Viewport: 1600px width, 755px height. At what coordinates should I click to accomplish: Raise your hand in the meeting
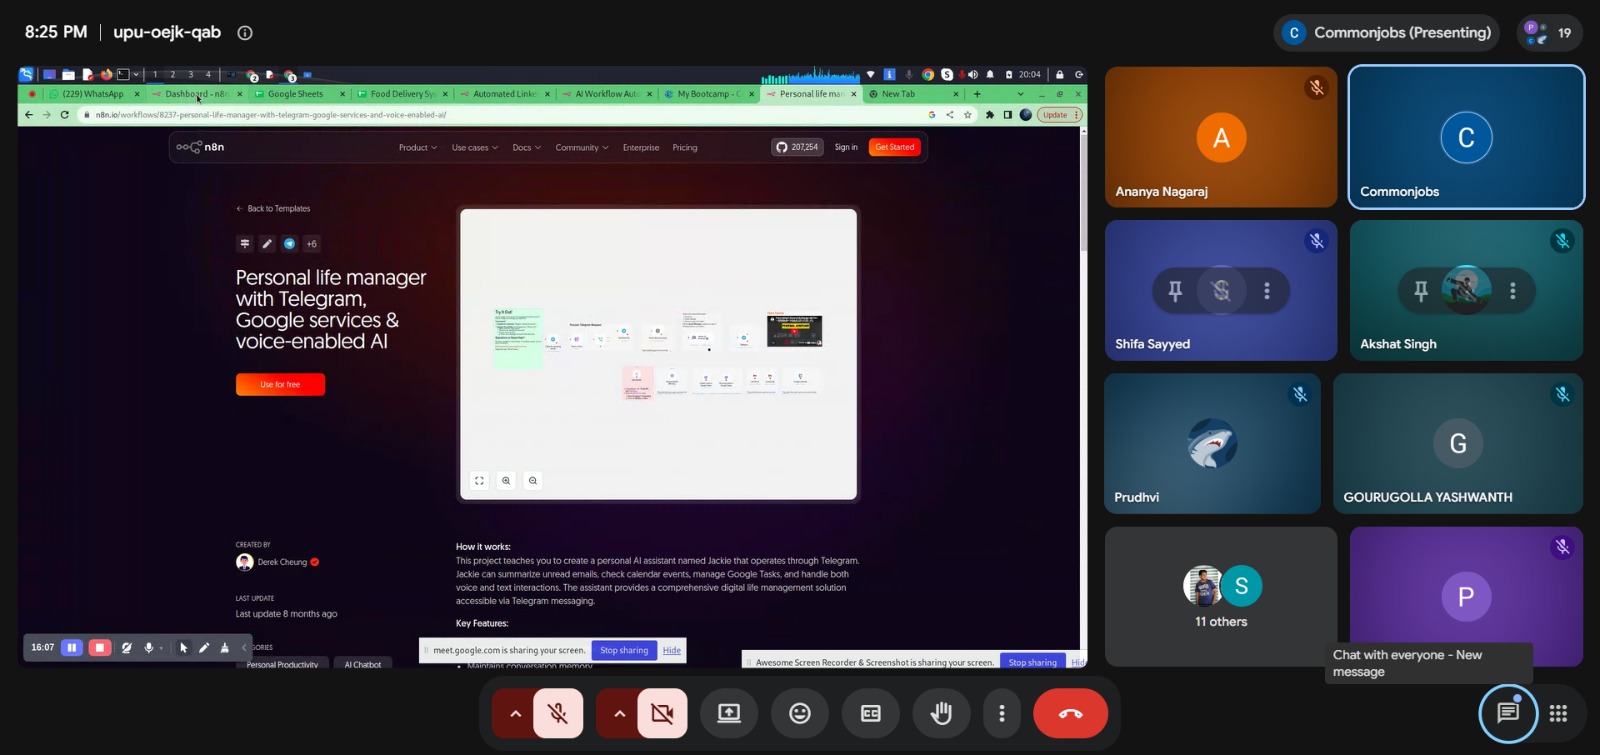click(x=941, y=713)
